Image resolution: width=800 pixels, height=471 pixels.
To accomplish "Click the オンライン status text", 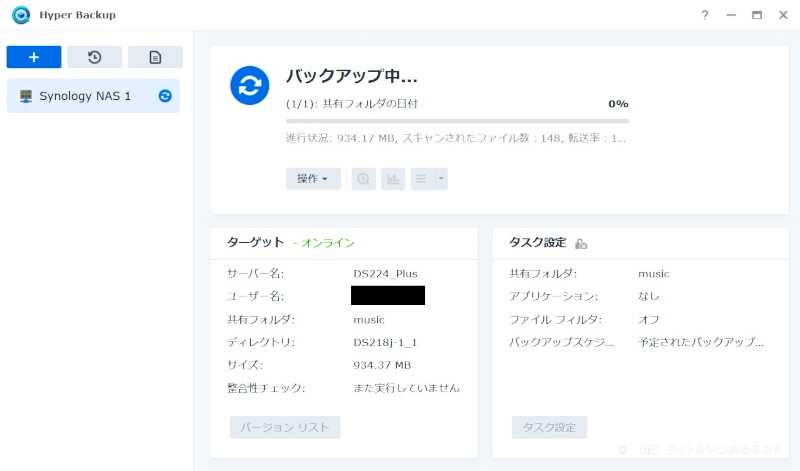I will point(328,243).
